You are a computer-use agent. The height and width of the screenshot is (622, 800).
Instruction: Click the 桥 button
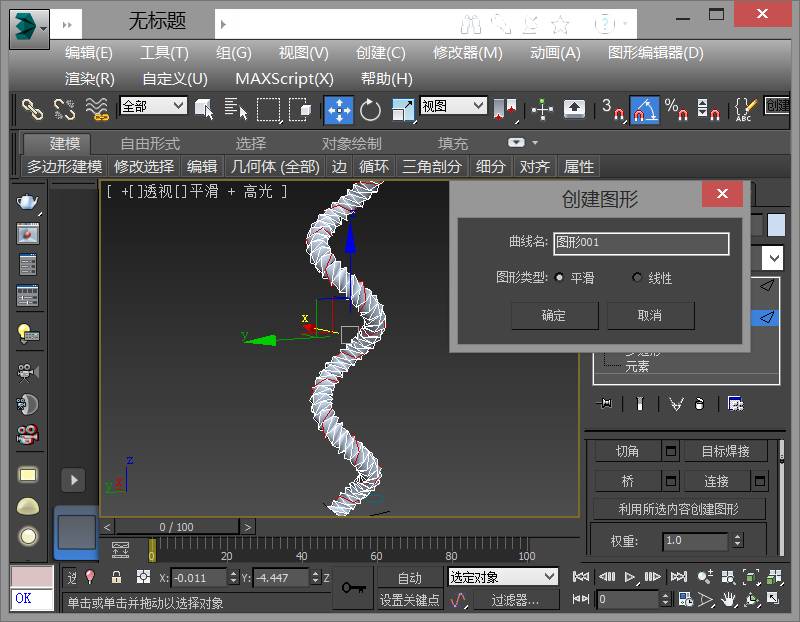point(627,481)
